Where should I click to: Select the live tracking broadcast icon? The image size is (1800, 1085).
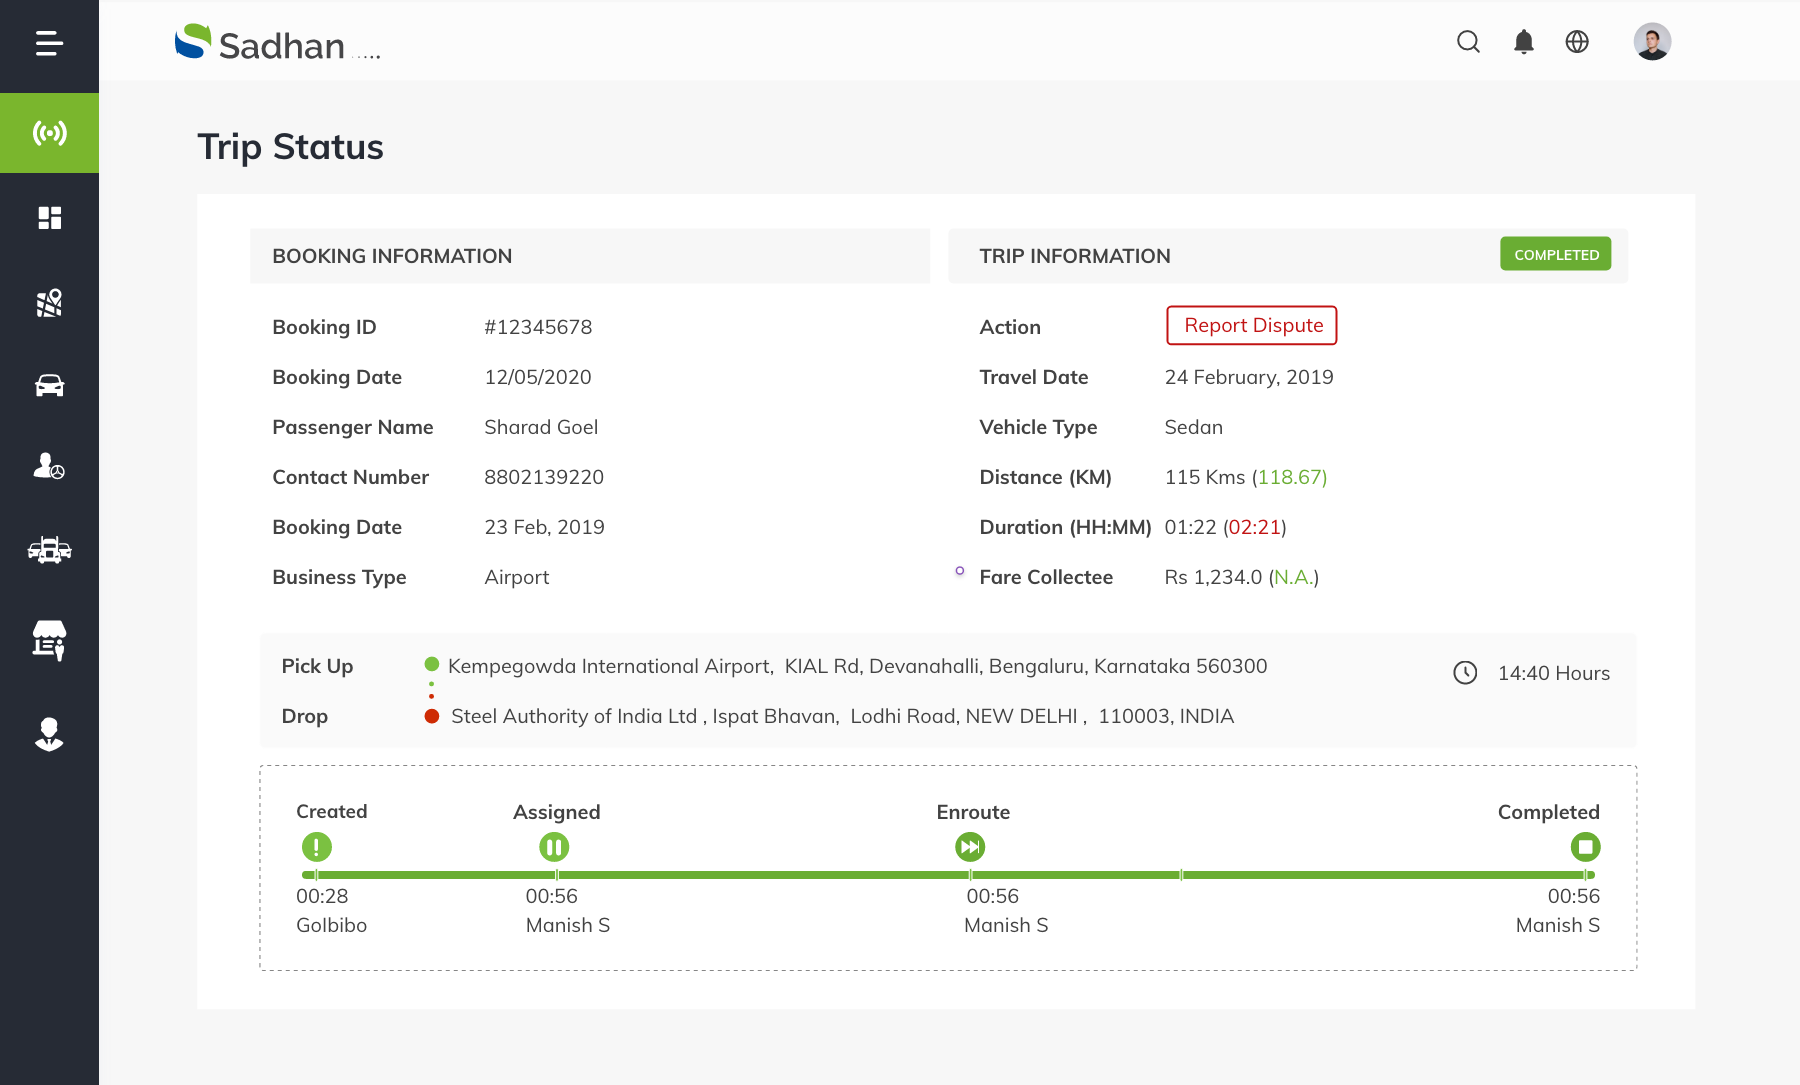pos(49,133)
